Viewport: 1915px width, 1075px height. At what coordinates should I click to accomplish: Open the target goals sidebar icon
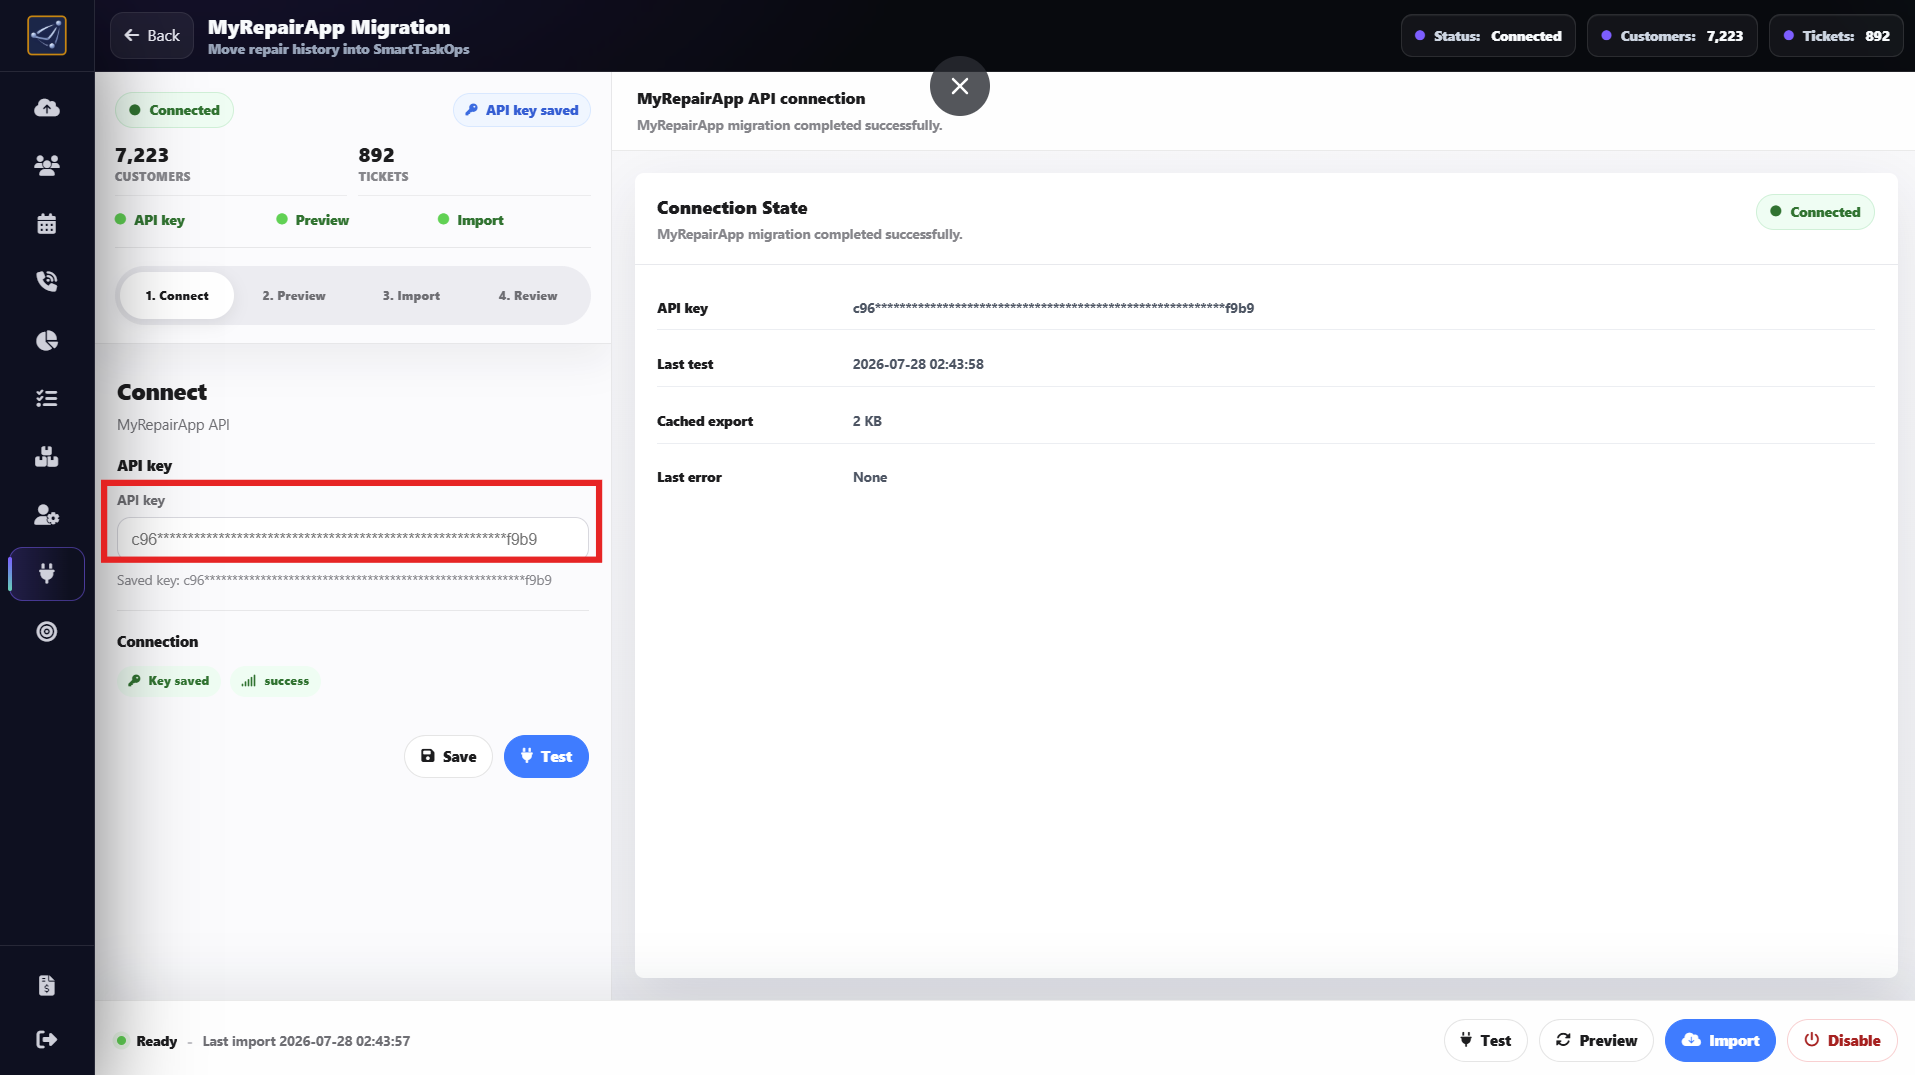pyautogui.click(x=47, y=632)
